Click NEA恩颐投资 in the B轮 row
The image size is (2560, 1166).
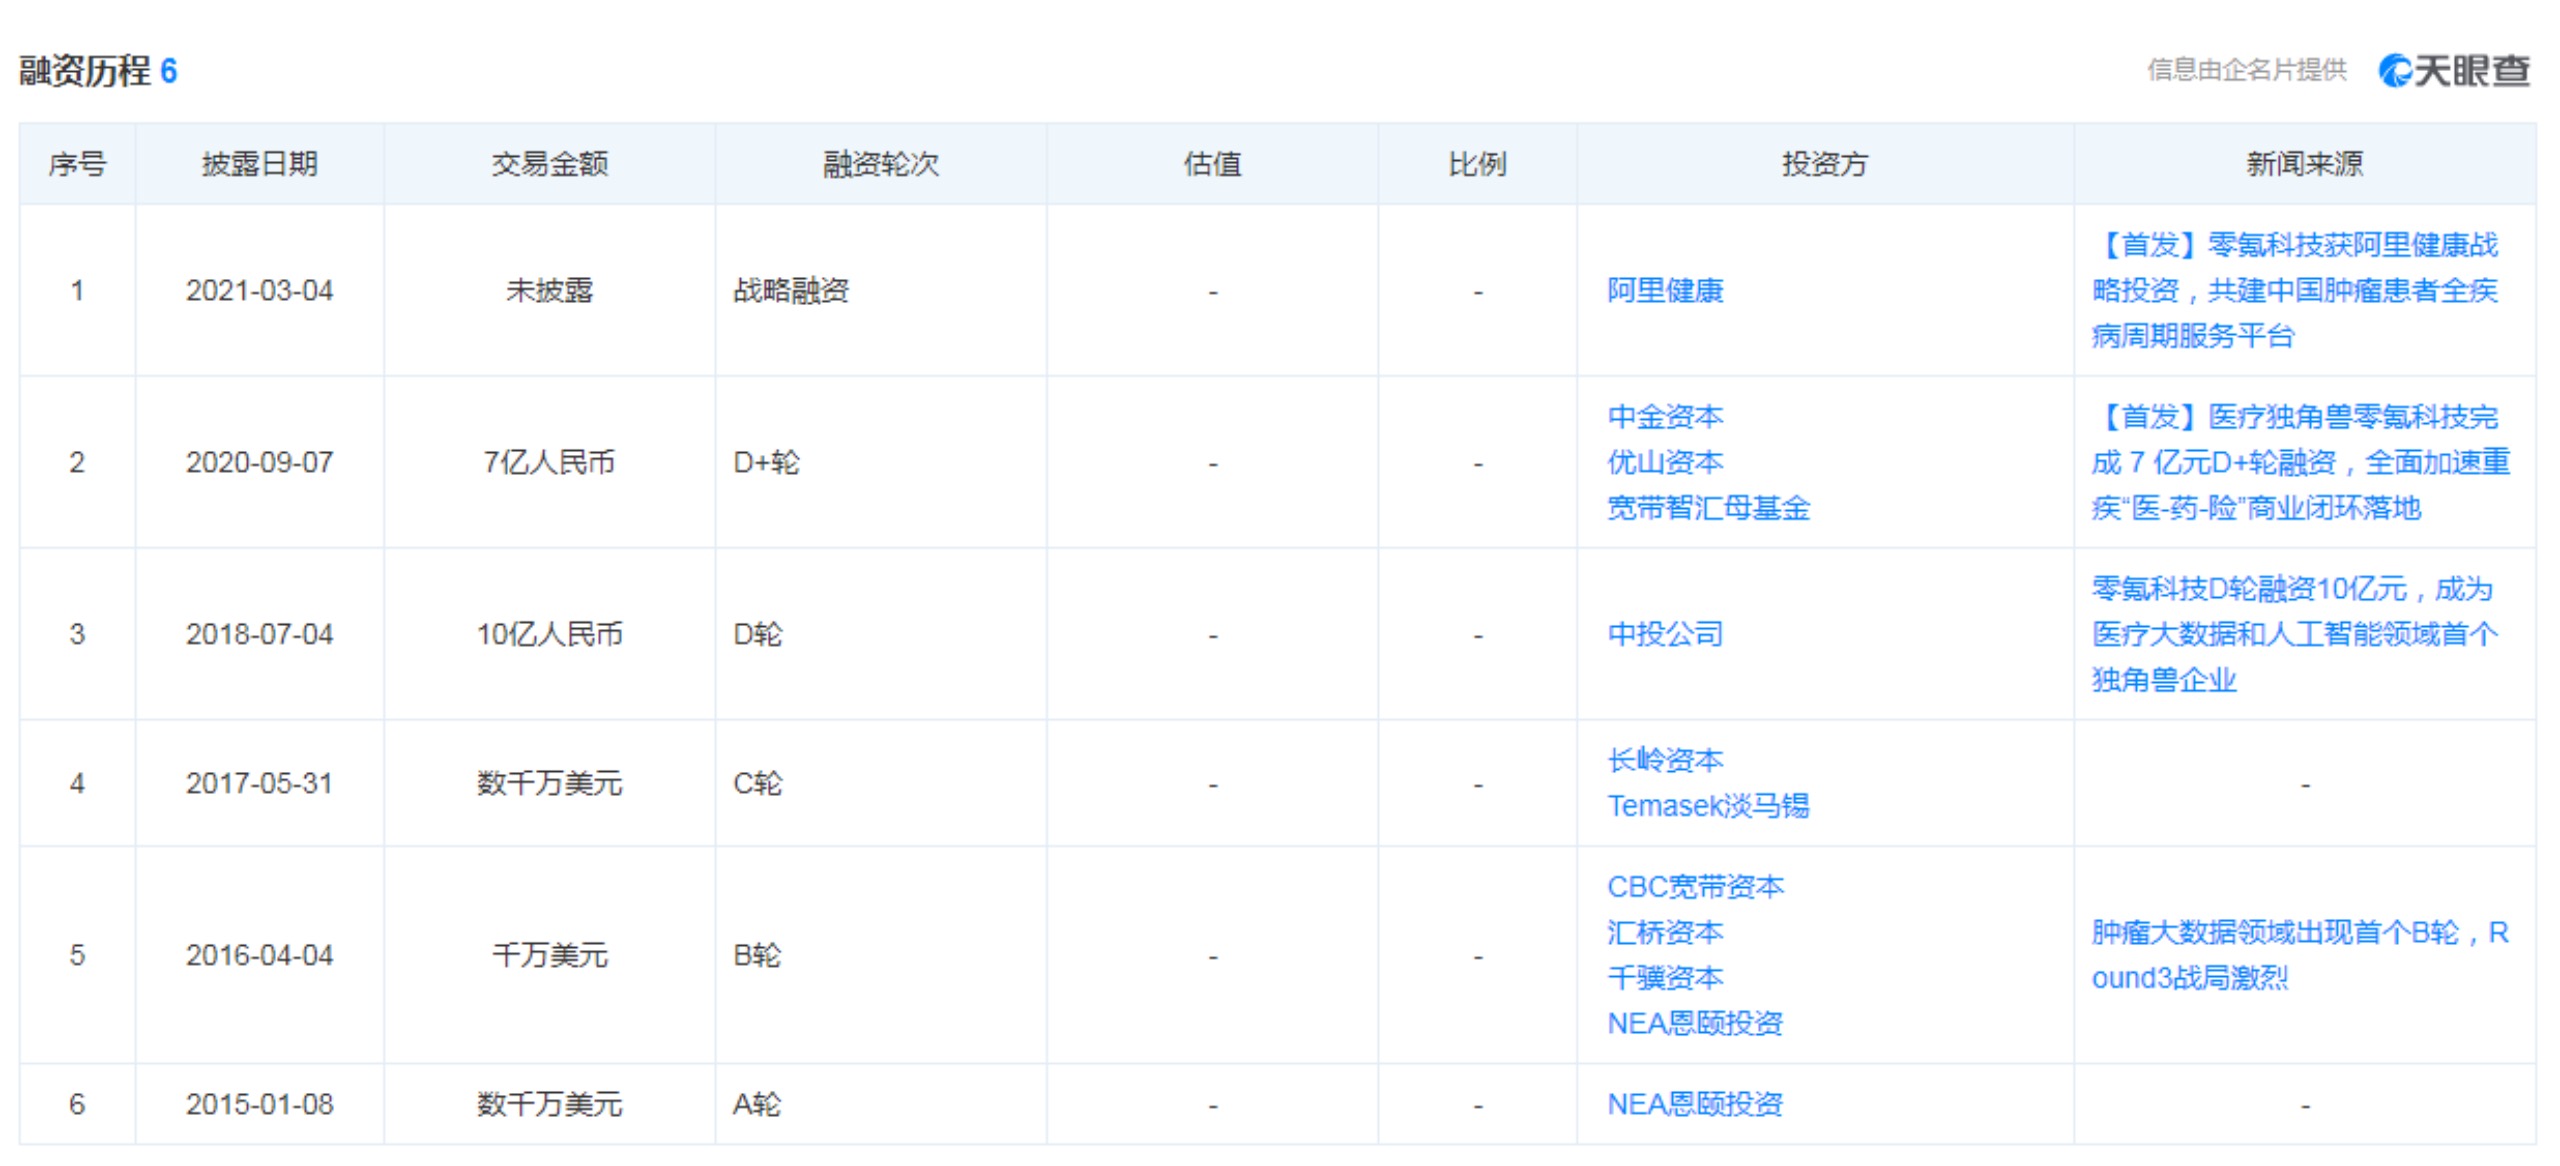(x=1694, y=1023)
